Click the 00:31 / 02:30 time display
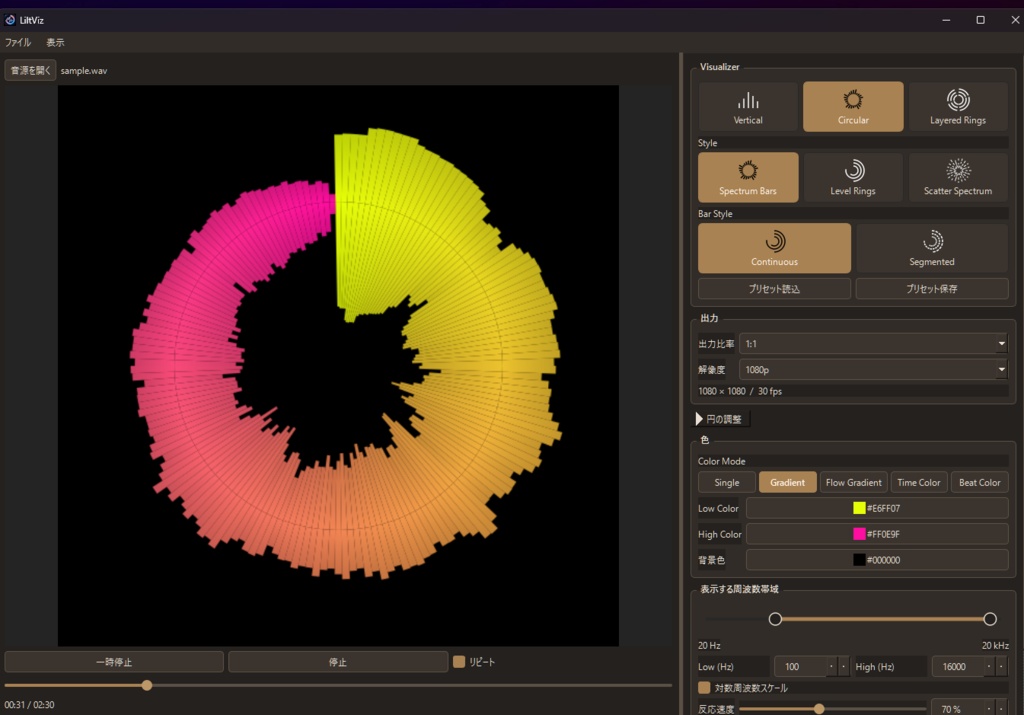 [29, 705]
